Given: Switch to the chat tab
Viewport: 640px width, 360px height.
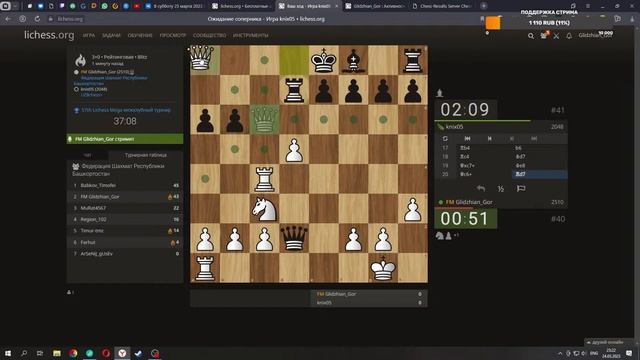Looking at the screenshot, I should point(87,155).
